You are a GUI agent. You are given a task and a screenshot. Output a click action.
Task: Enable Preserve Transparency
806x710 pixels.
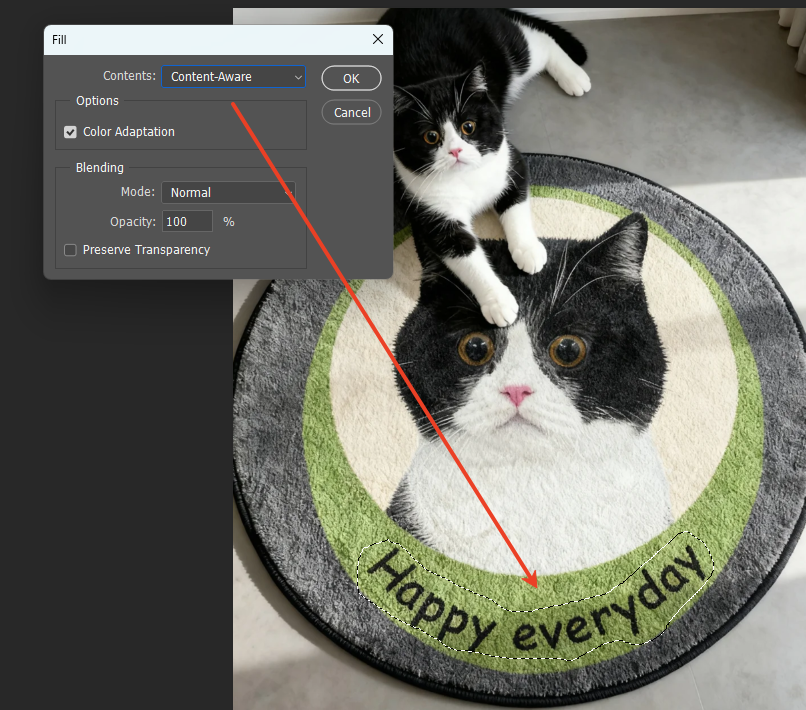tap(70, 250)
